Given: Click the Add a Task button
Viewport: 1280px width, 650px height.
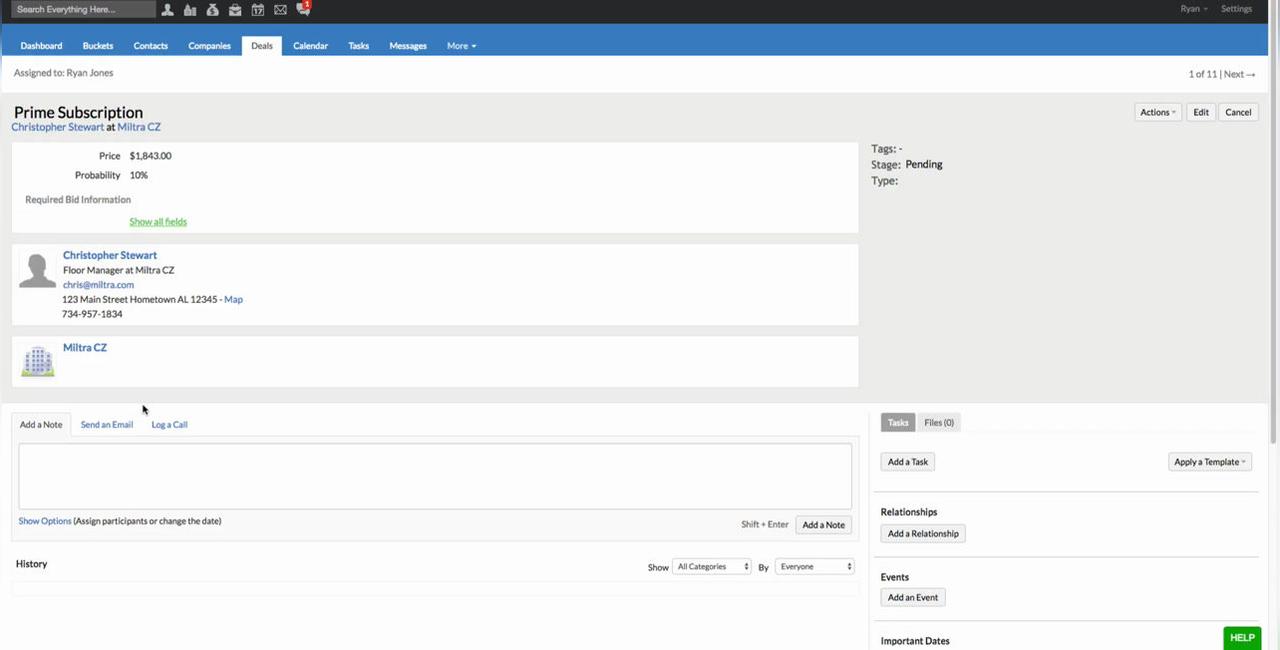Looking at the screenshot, I should pos(908,462).
